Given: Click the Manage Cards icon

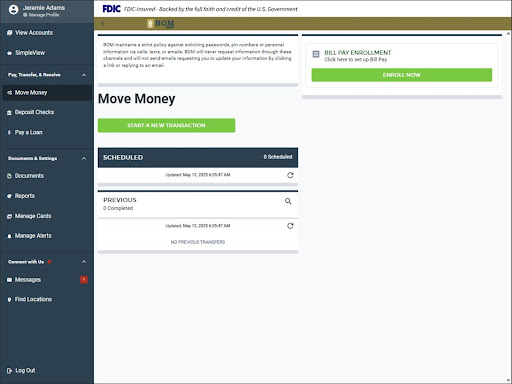Looking at the screenshot, I should point(9,216).
